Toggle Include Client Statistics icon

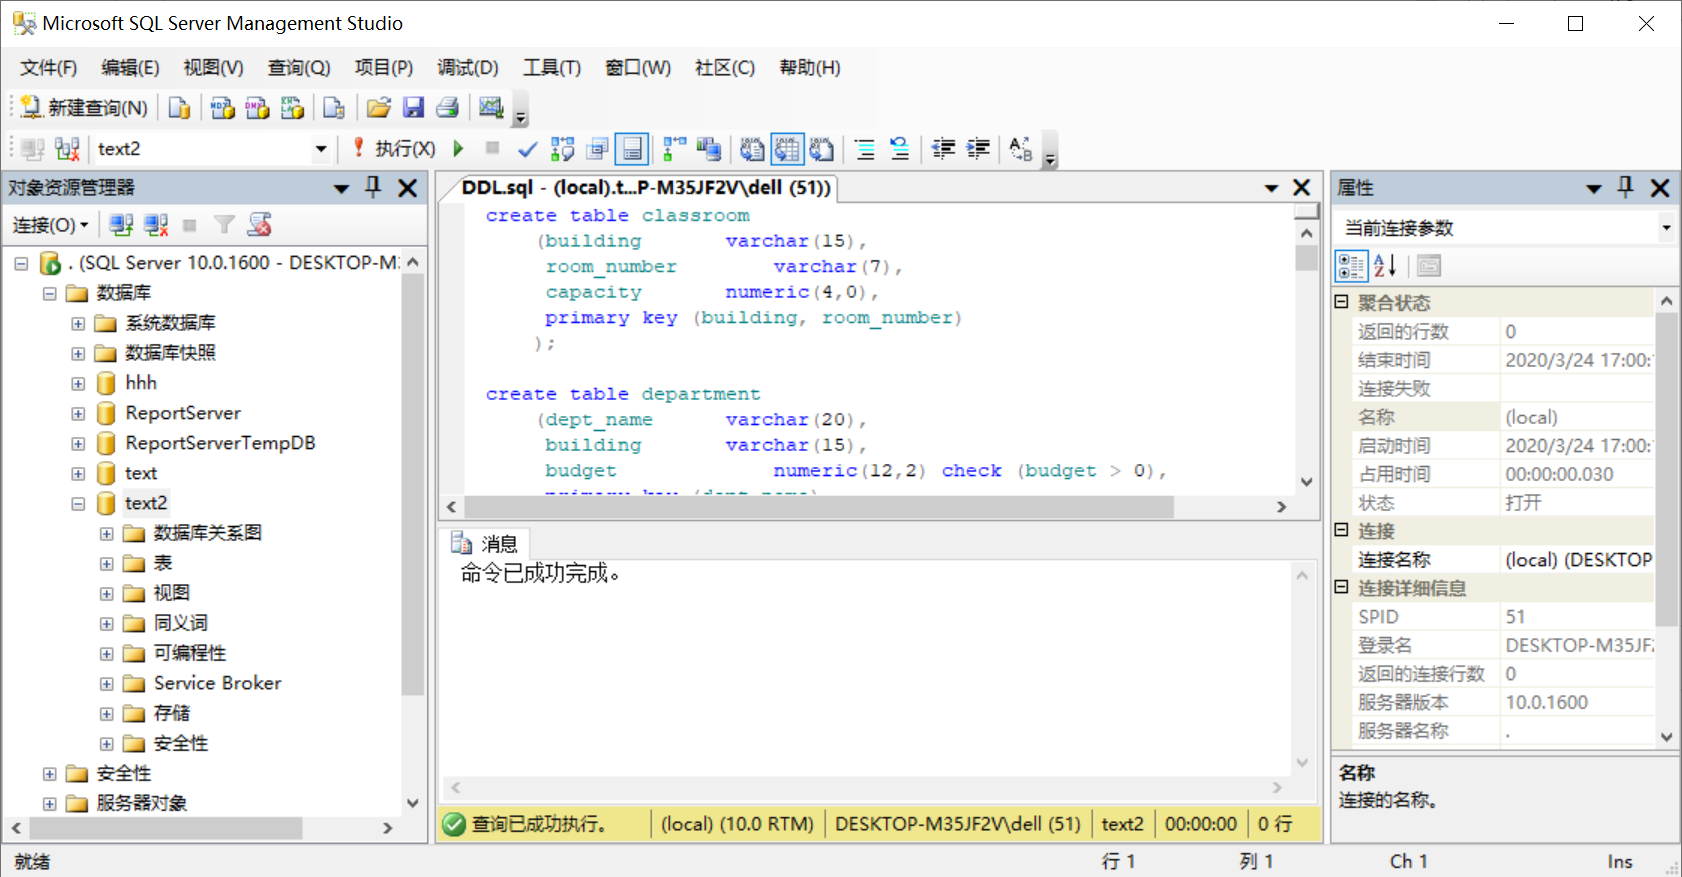click(x=709, y=149)
